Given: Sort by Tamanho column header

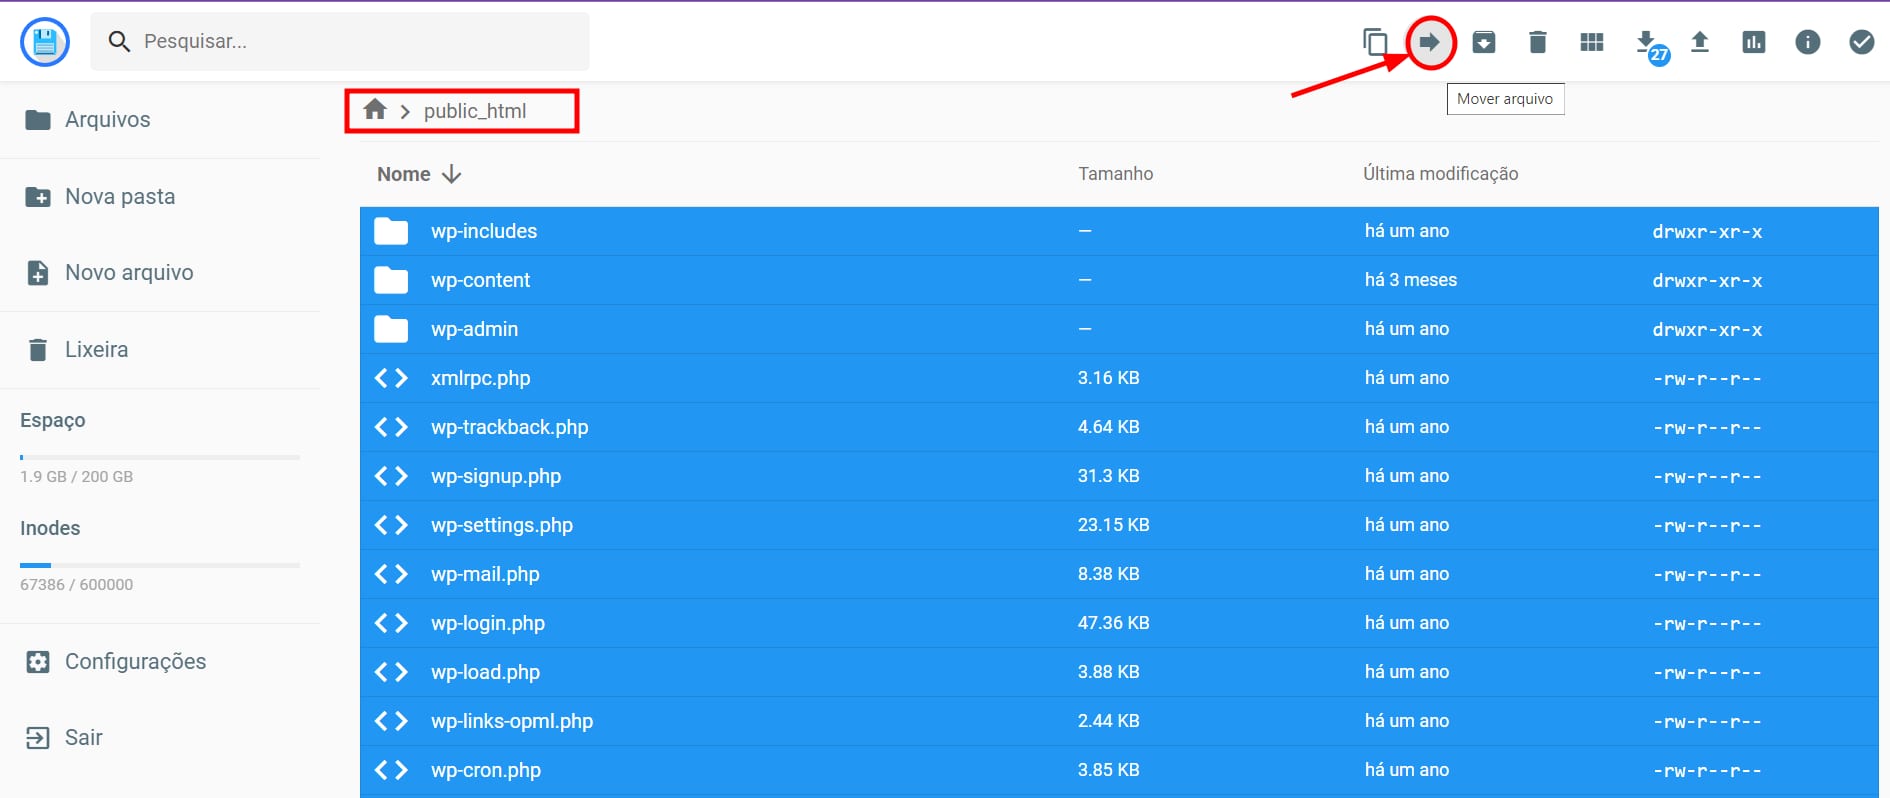Looking at the screenshot, I should (1115, 174).
